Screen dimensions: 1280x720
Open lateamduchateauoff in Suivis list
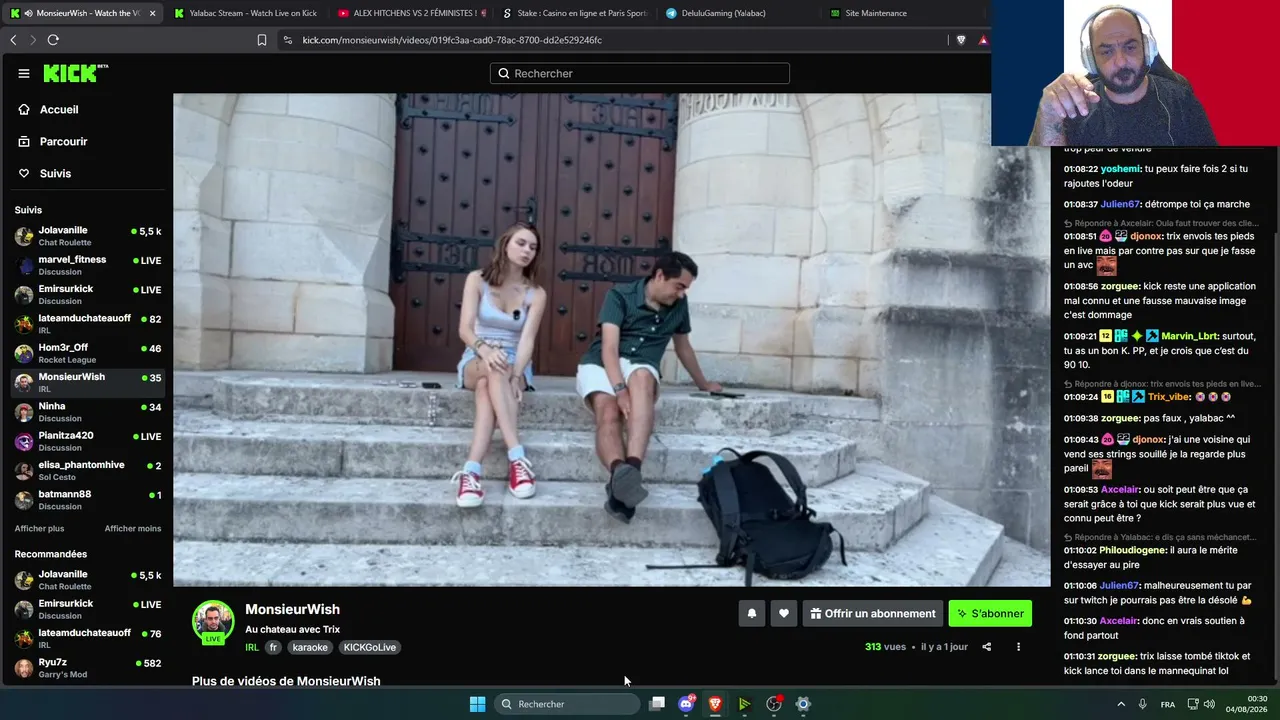88,324
